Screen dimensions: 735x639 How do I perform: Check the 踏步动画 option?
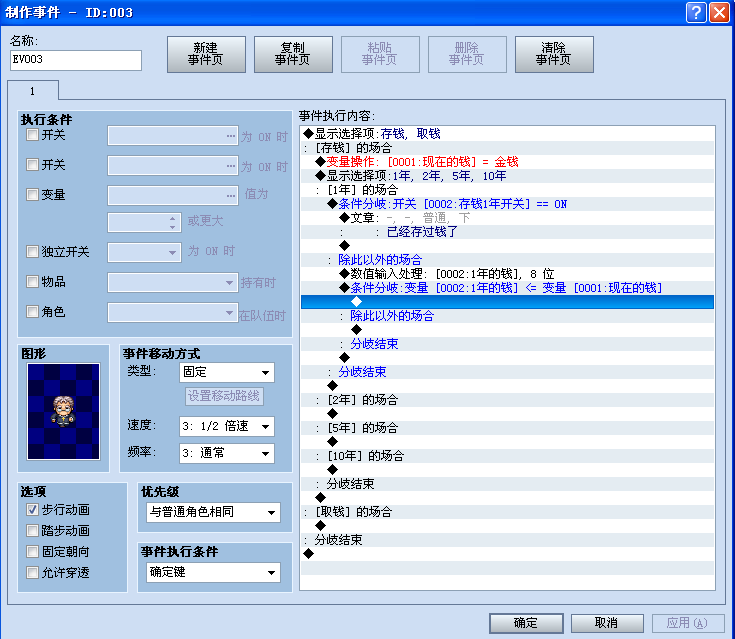[x=32, y=531]
